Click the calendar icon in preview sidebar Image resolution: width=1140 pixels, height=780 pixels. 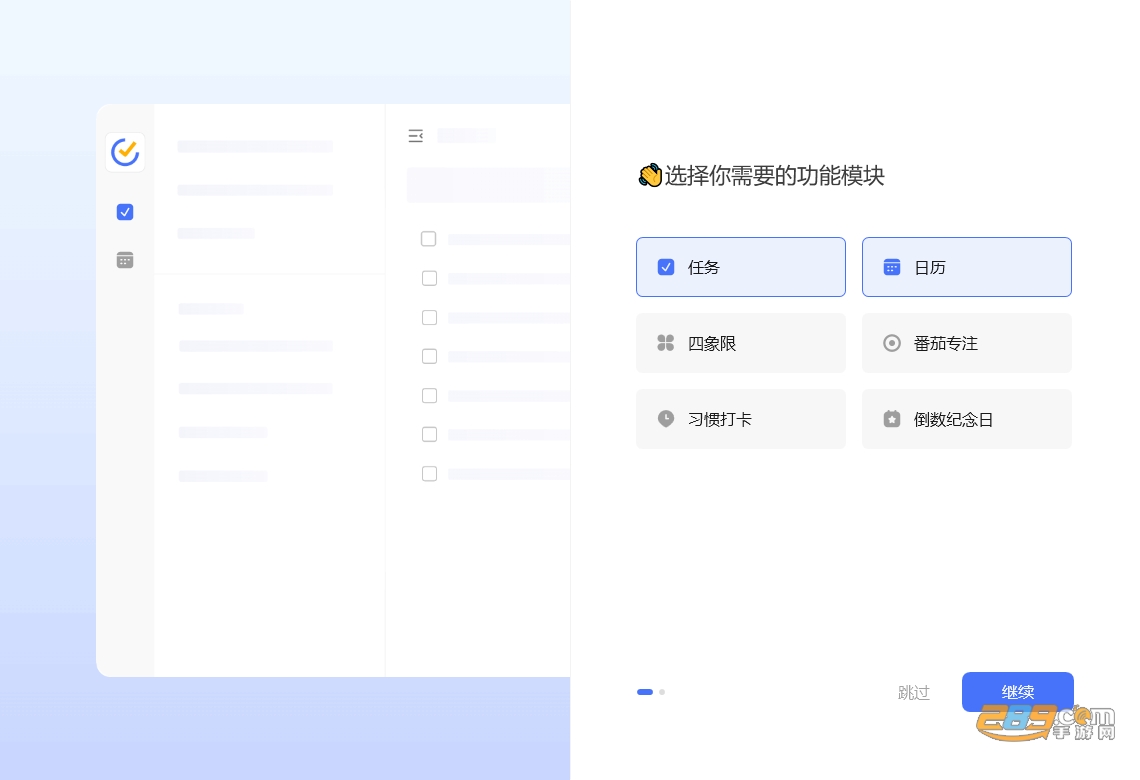click(125, 260)
